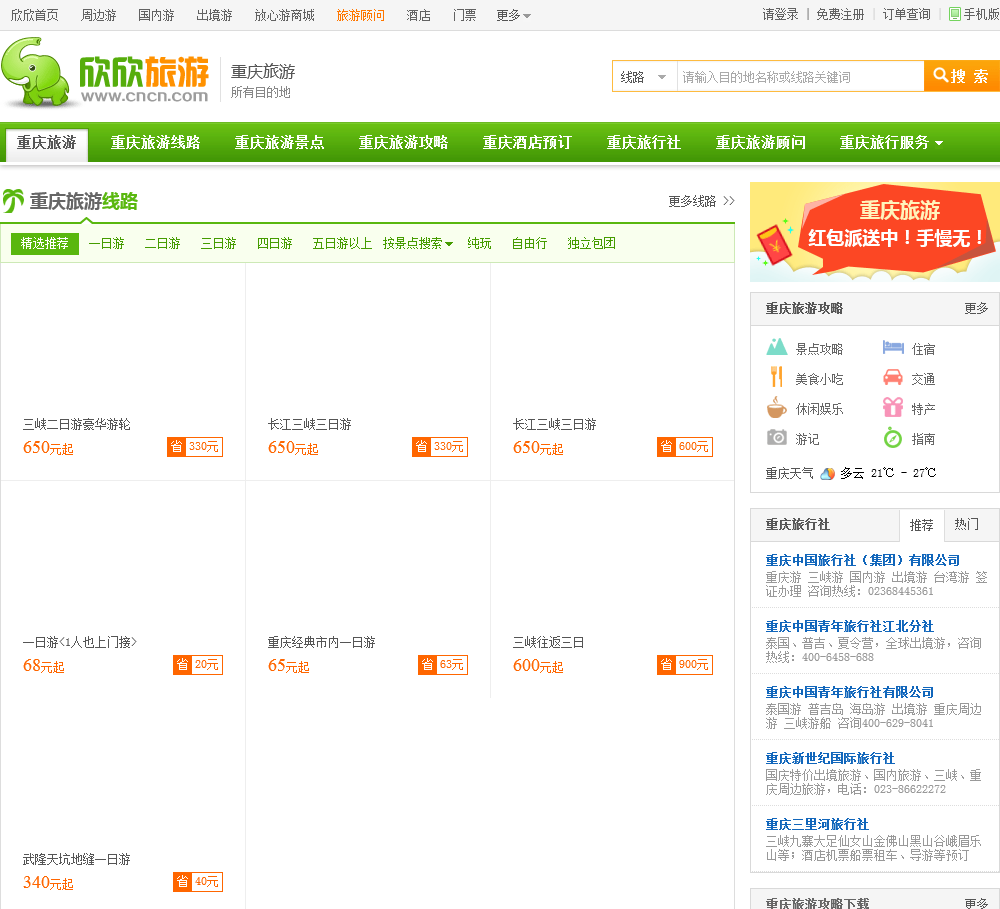
Task: Go to 欣欣首页 in the top bar
Action: point(34,15)
